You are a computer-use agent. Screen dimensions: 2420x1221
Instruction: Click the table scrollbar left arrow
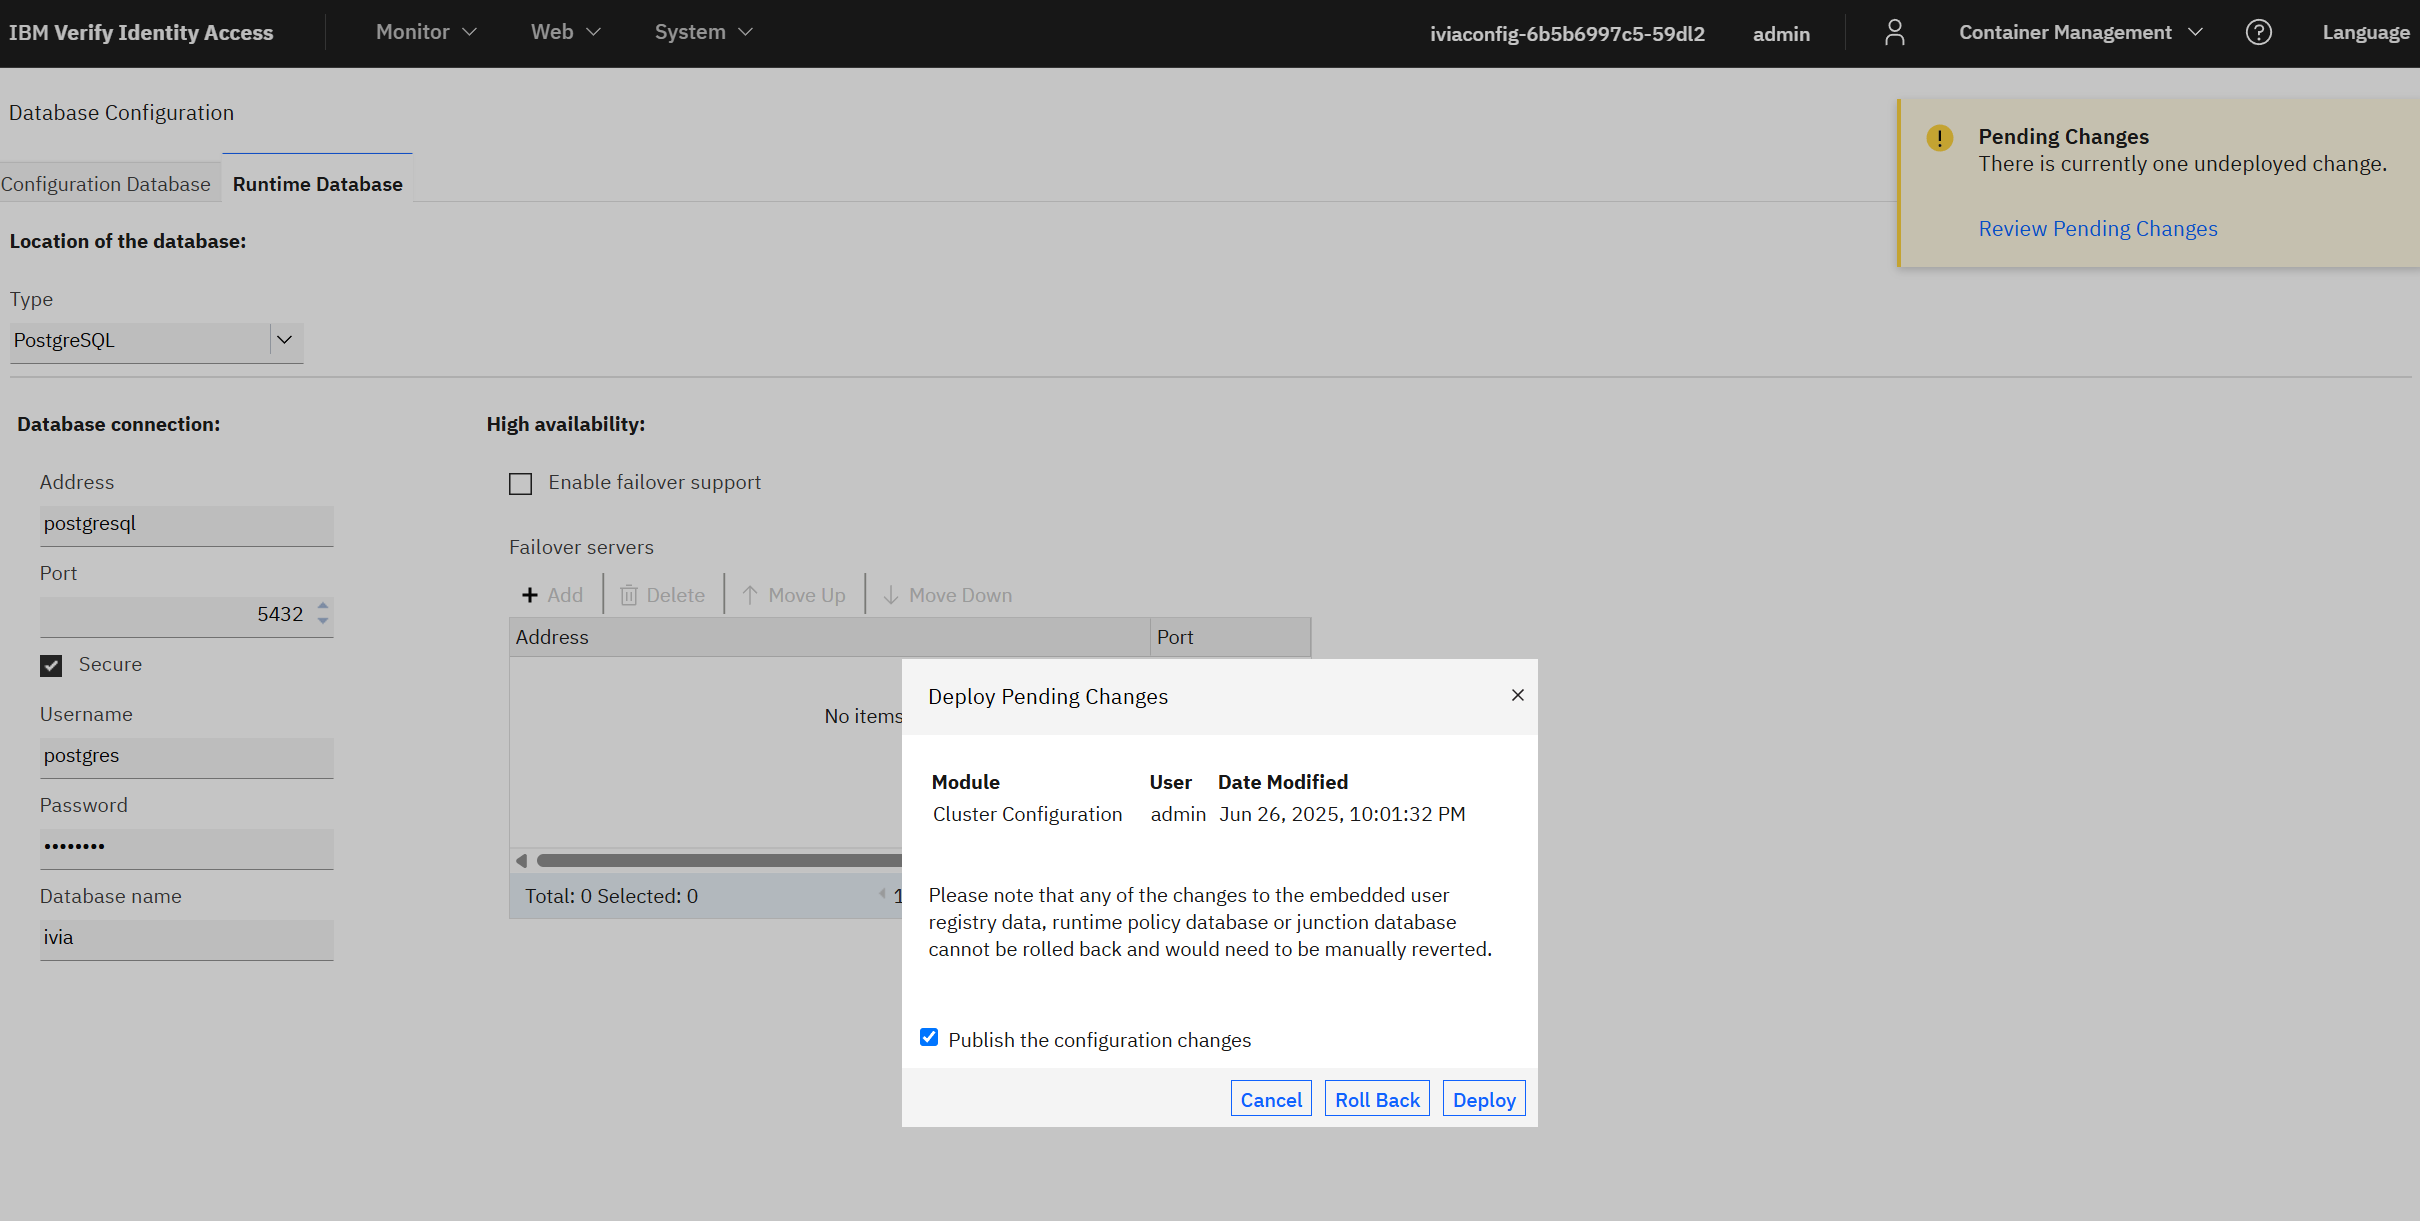[521, 860]
